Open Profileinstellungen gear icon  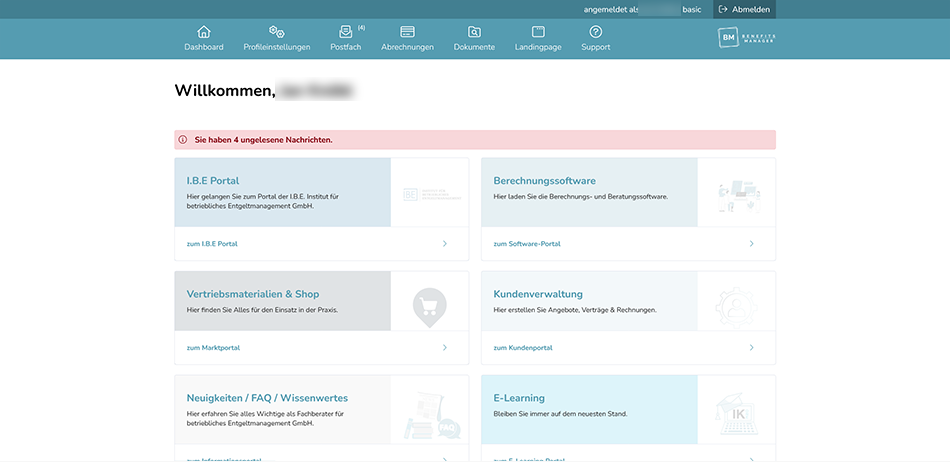(277, 32)
